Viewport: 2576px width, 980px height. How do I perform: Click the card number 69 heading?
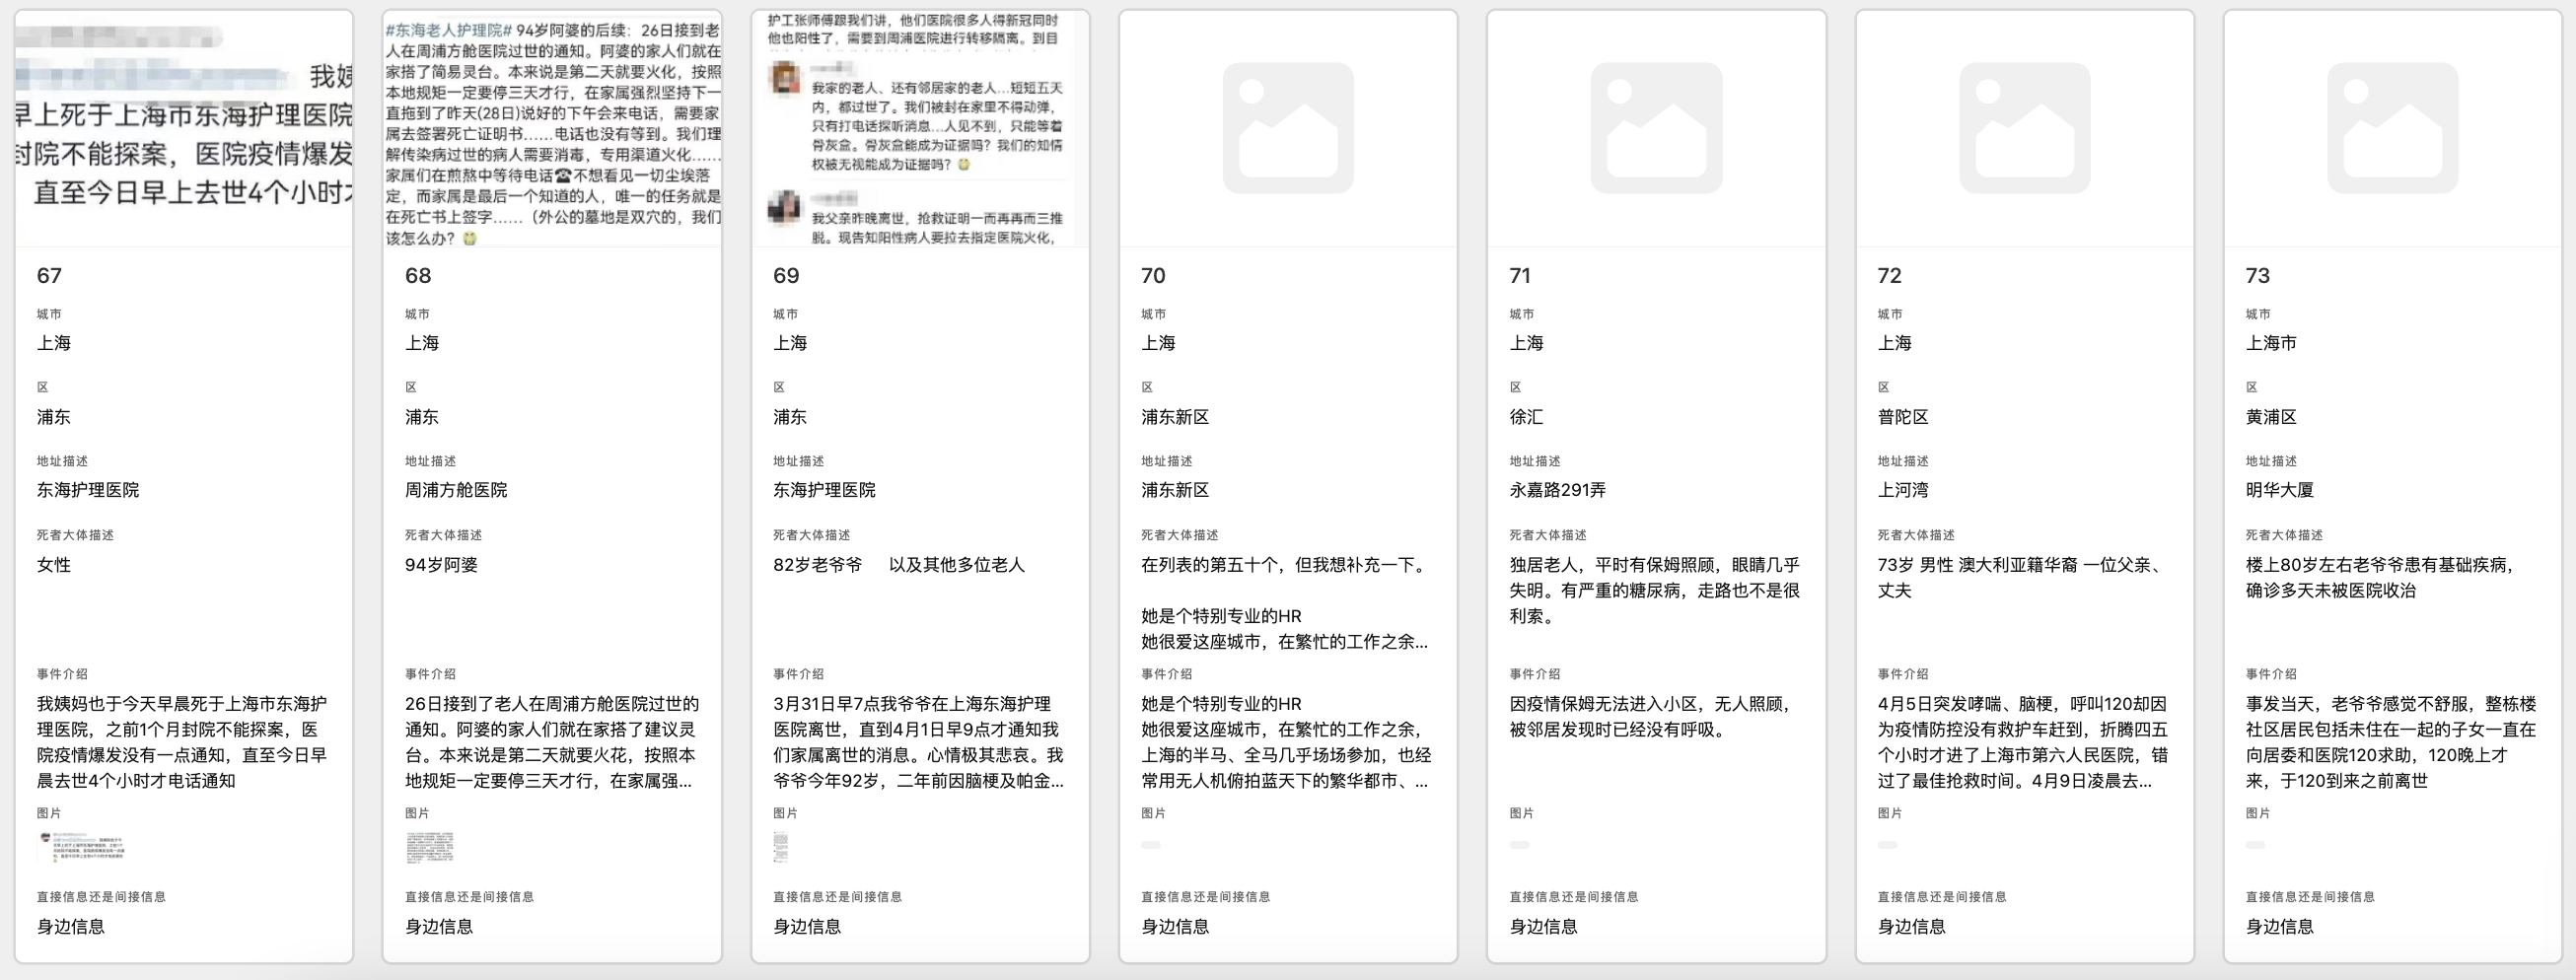(x=786, y=275)
